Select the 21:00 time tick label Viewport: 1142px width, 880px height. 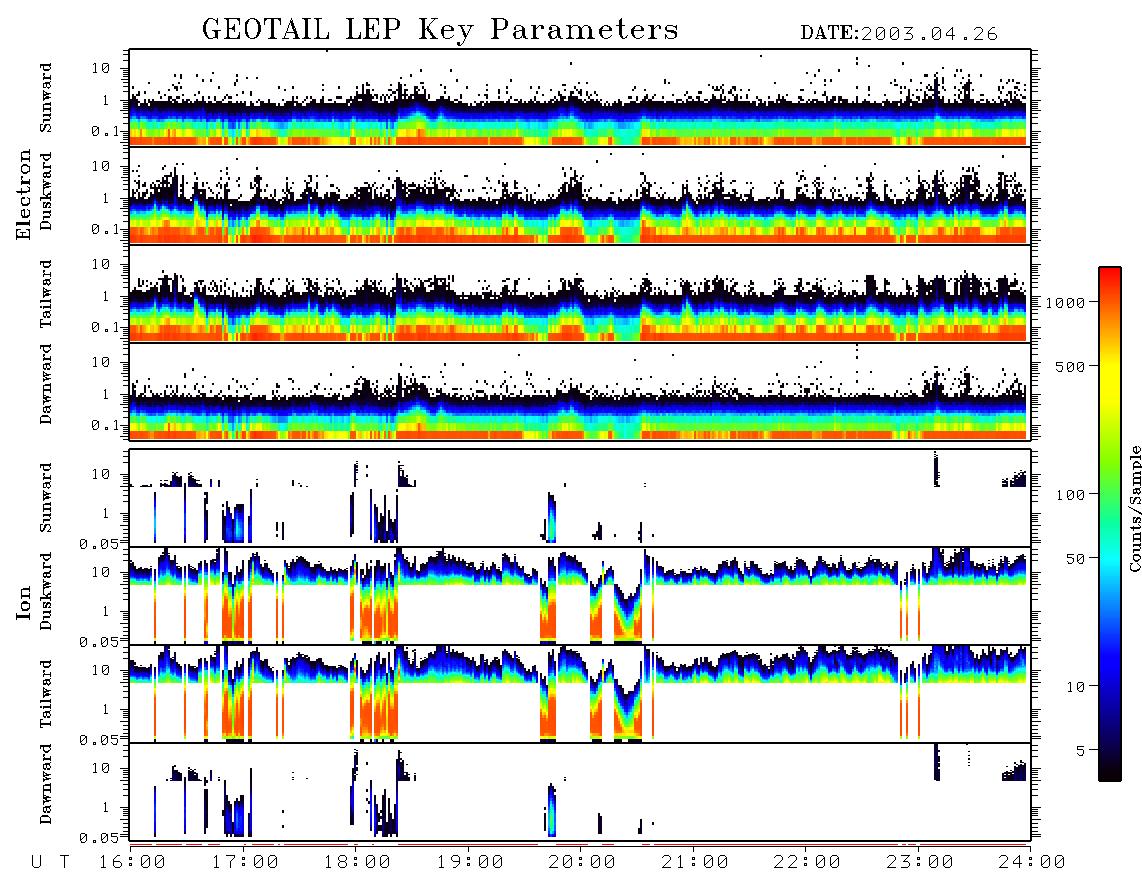[695, 863]
